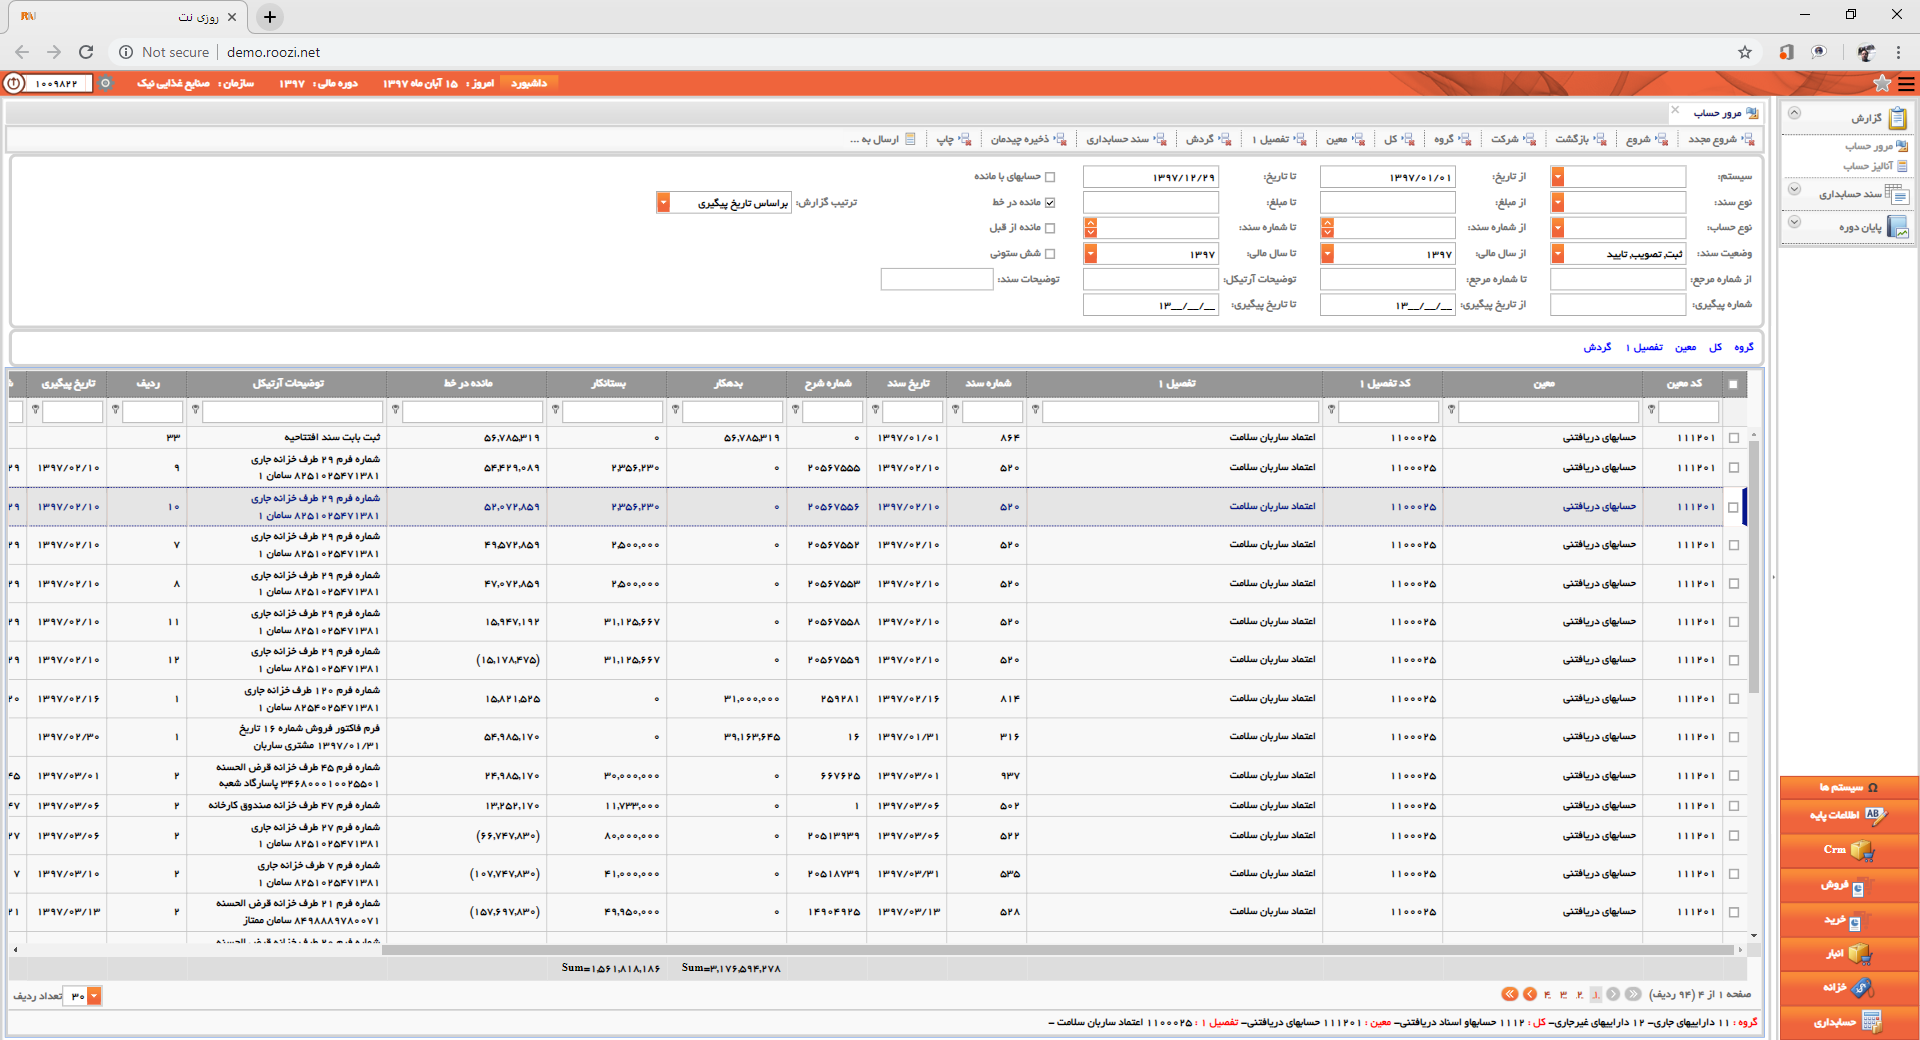Toggle the شش ستونی checkbox
Viewport: 1920px width, 1040px height.
click(x=1050, y=254)
